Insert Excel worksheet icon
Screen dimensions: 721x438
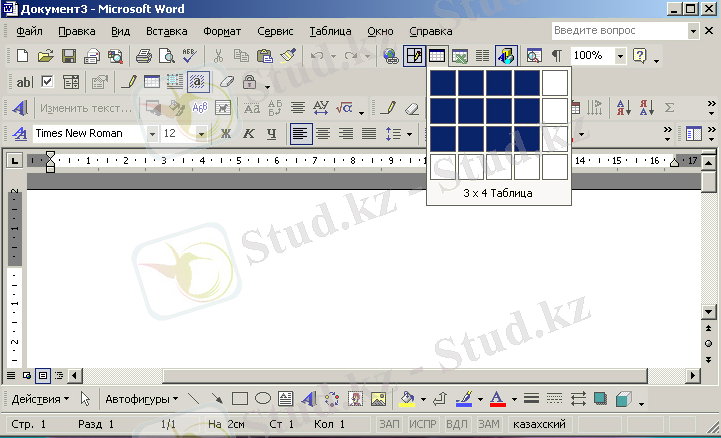(460, 56)
